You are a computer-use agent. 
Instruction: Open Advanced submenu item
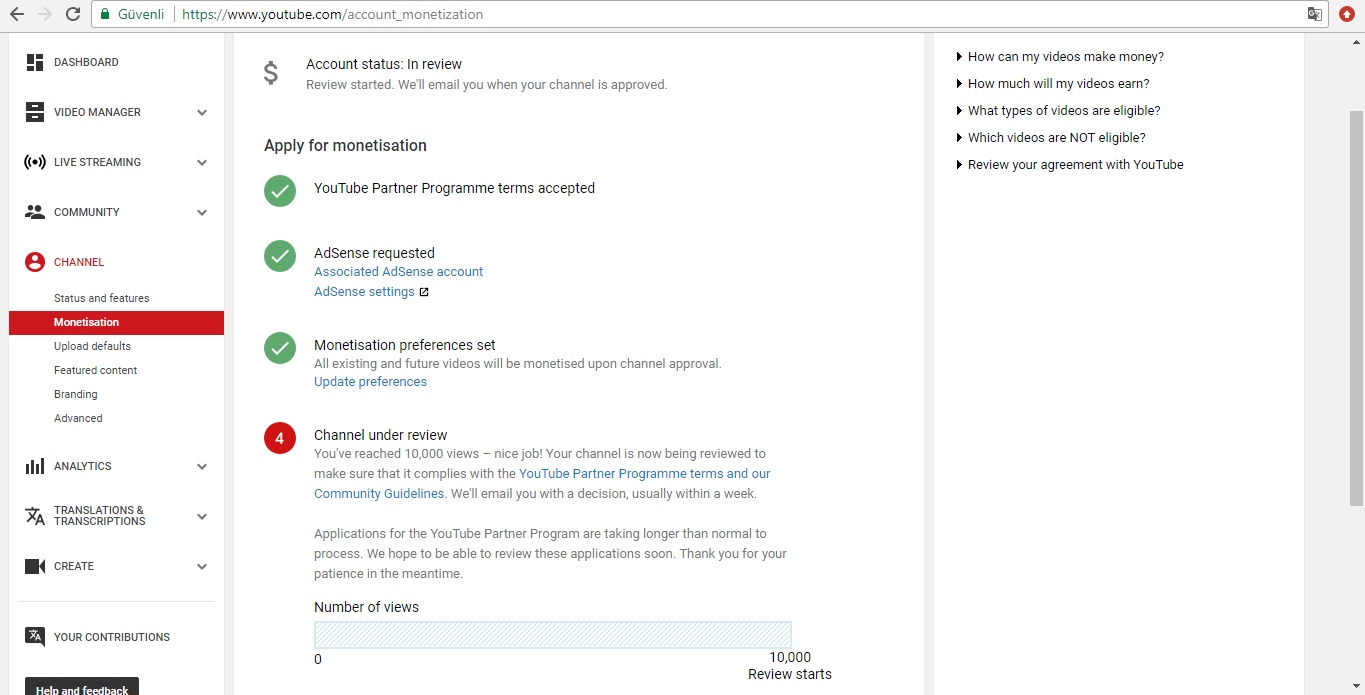(x=78, y=418)
